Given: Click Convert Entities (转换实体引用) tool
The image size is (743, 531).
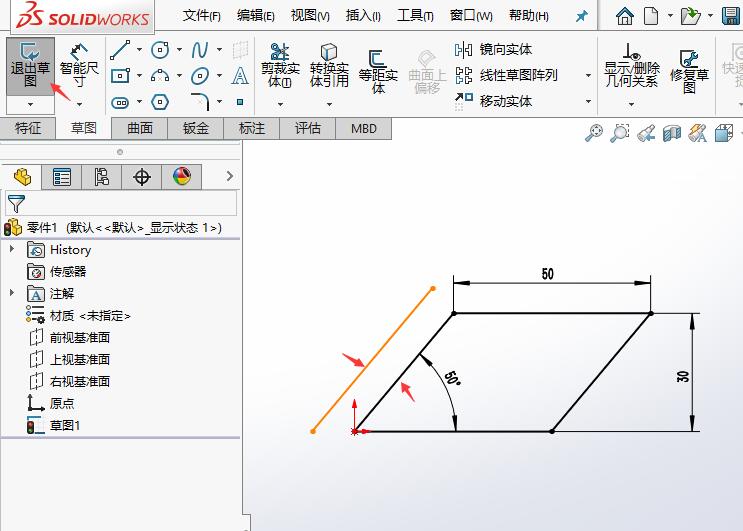Looking at the screenshot, I should pyautogui.click(x=329, y=65).
